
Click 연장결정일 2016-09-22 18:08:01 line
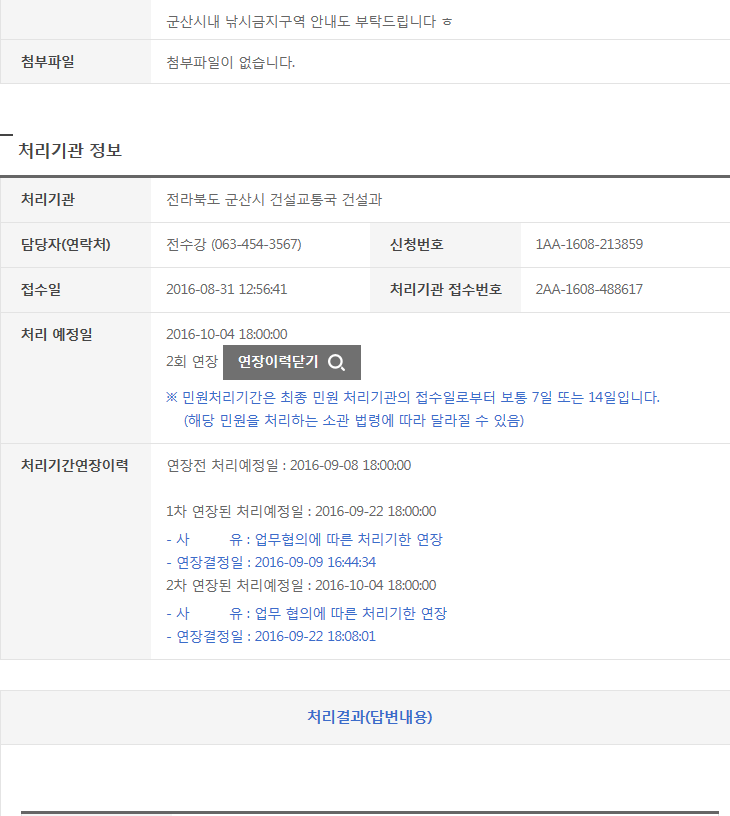270,636
